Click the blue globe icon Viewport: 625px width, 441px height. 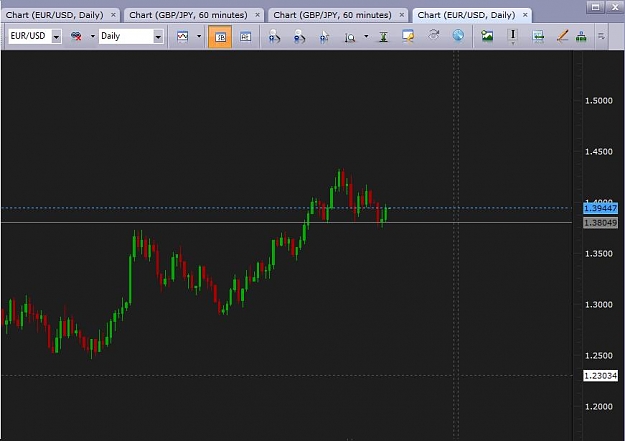click(x=458, y=35)
